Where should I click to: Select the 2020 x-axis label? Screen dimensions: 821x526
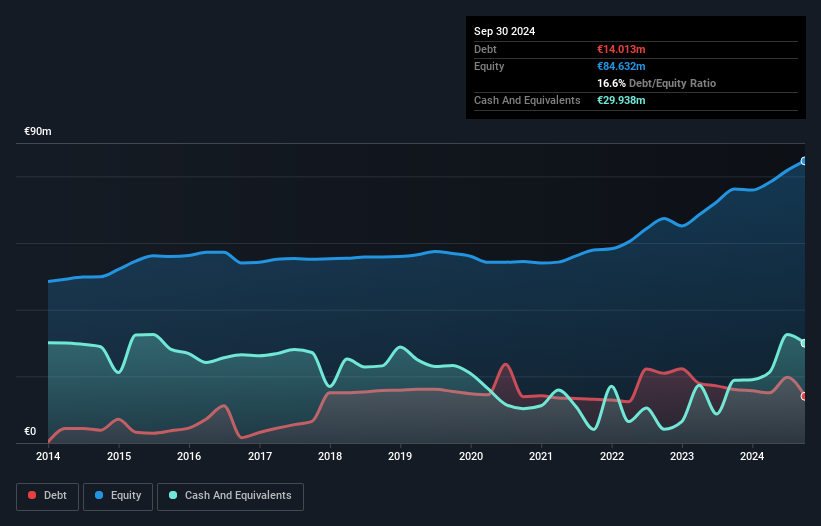[x=471, y=456]
